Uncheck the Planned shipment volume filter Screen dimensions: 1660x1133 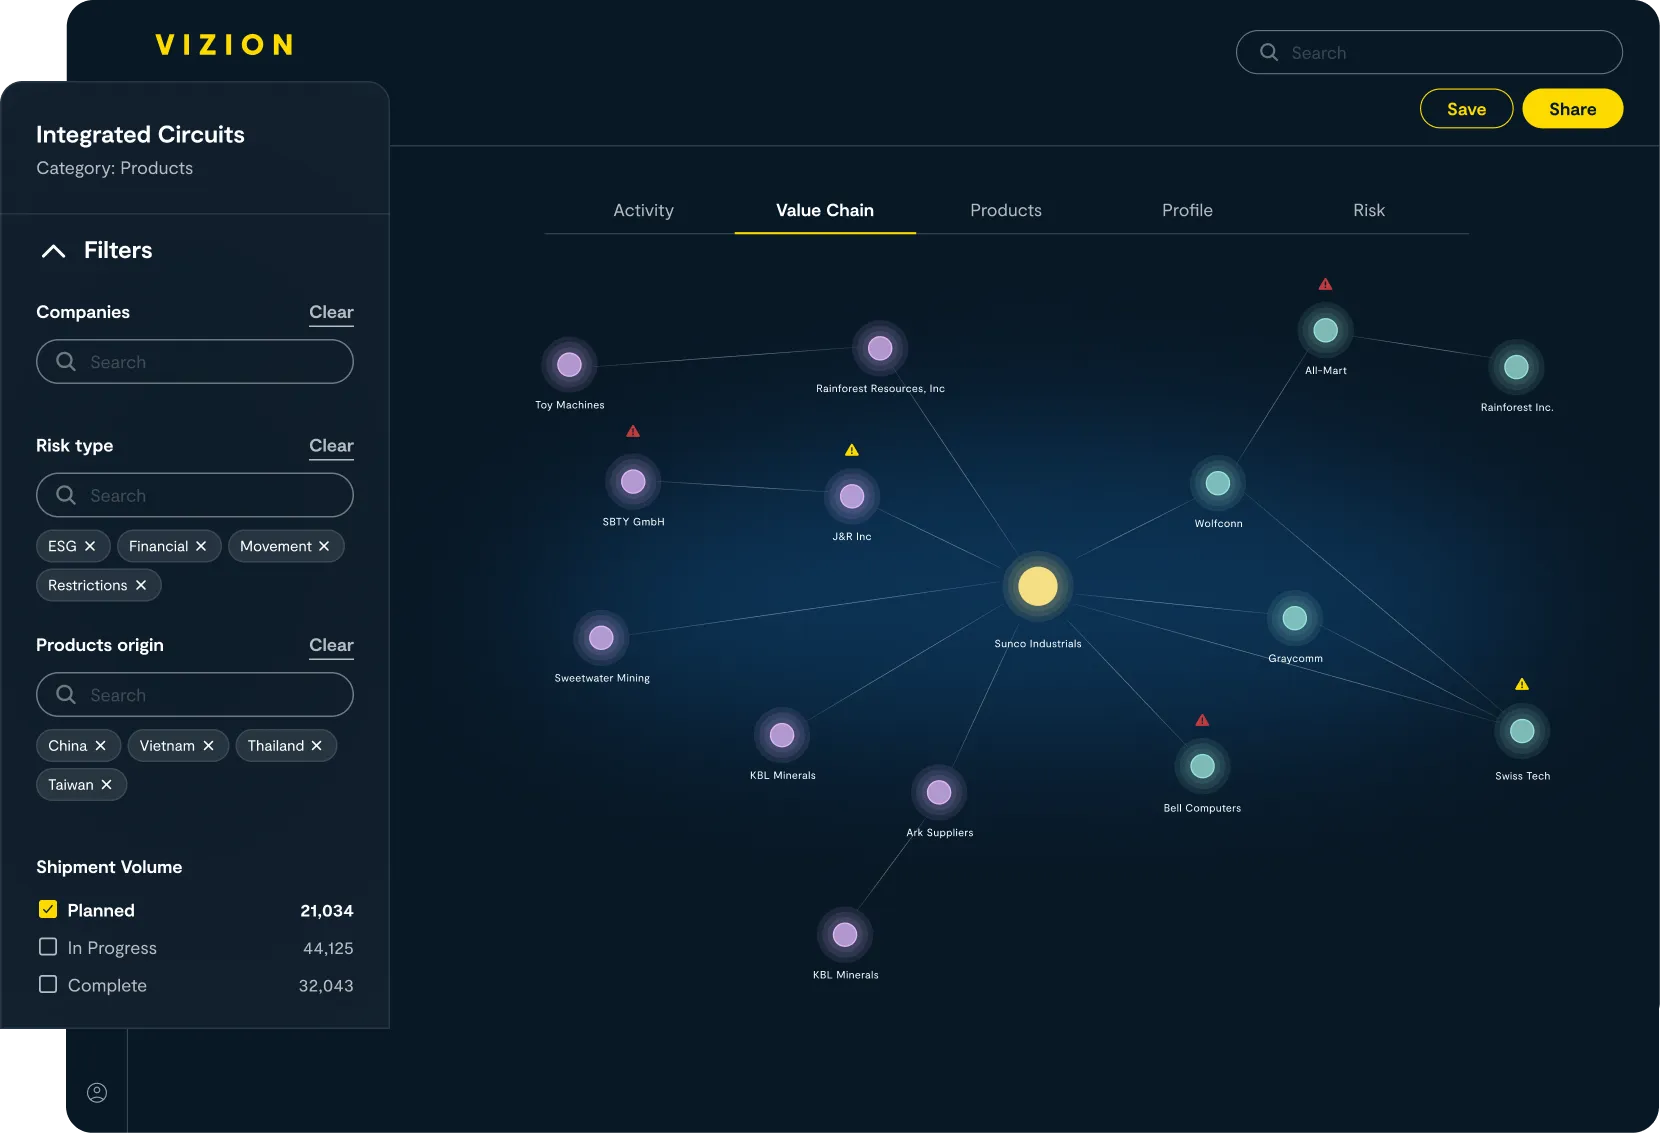[x=47, y=908]
